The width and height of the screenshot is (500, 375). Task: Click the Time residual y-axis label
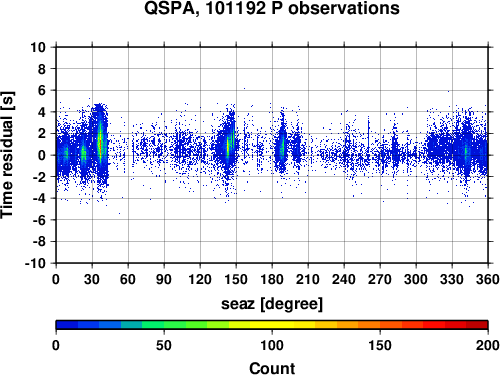point(7,155)
